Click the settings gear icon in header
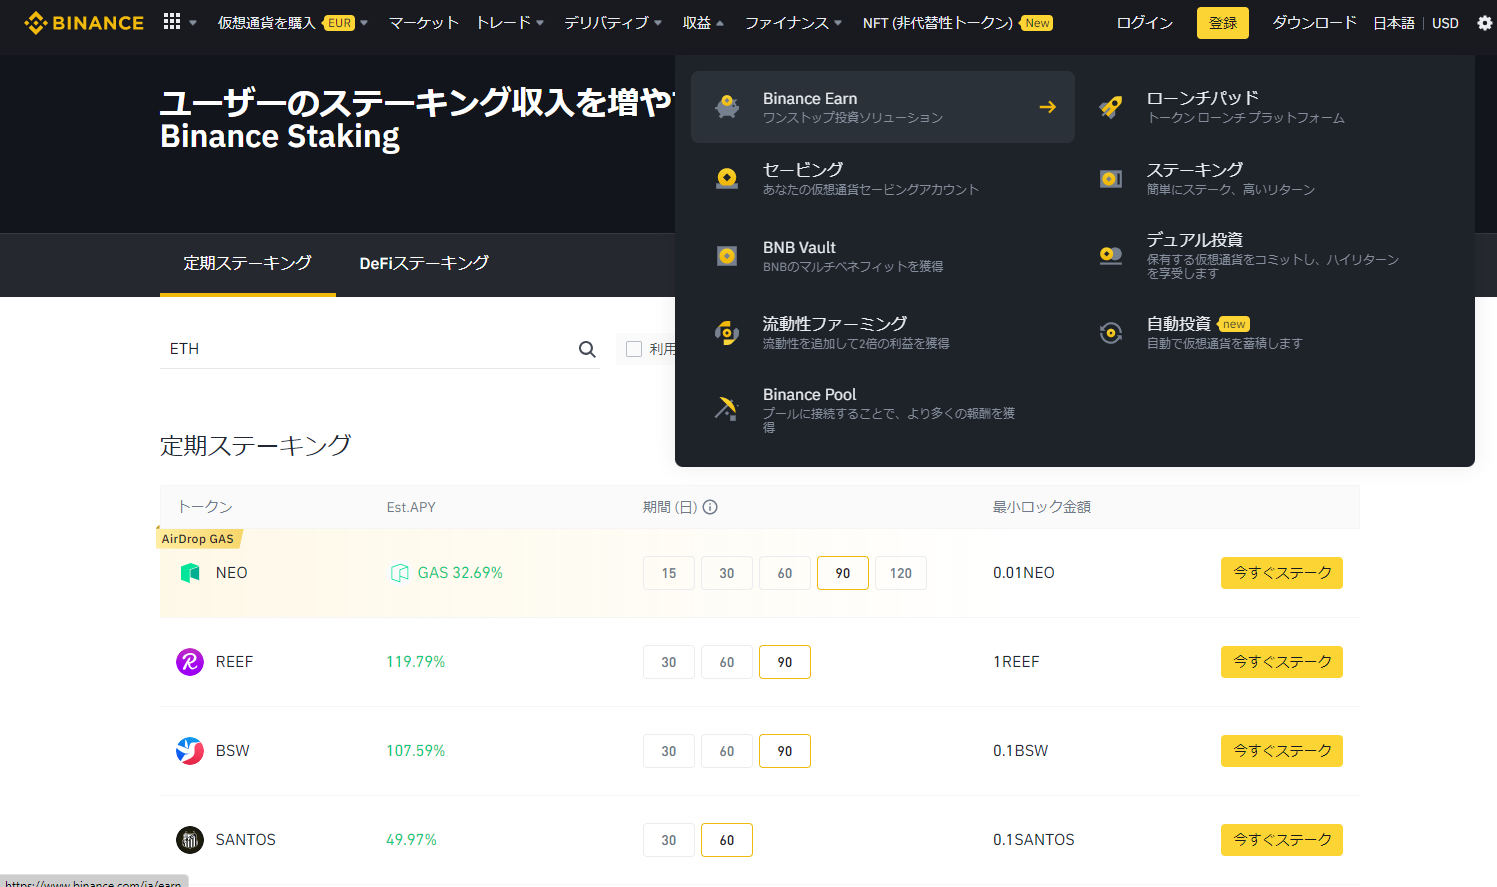This screenshot has height=887, width=1497. coord(1484,23)
